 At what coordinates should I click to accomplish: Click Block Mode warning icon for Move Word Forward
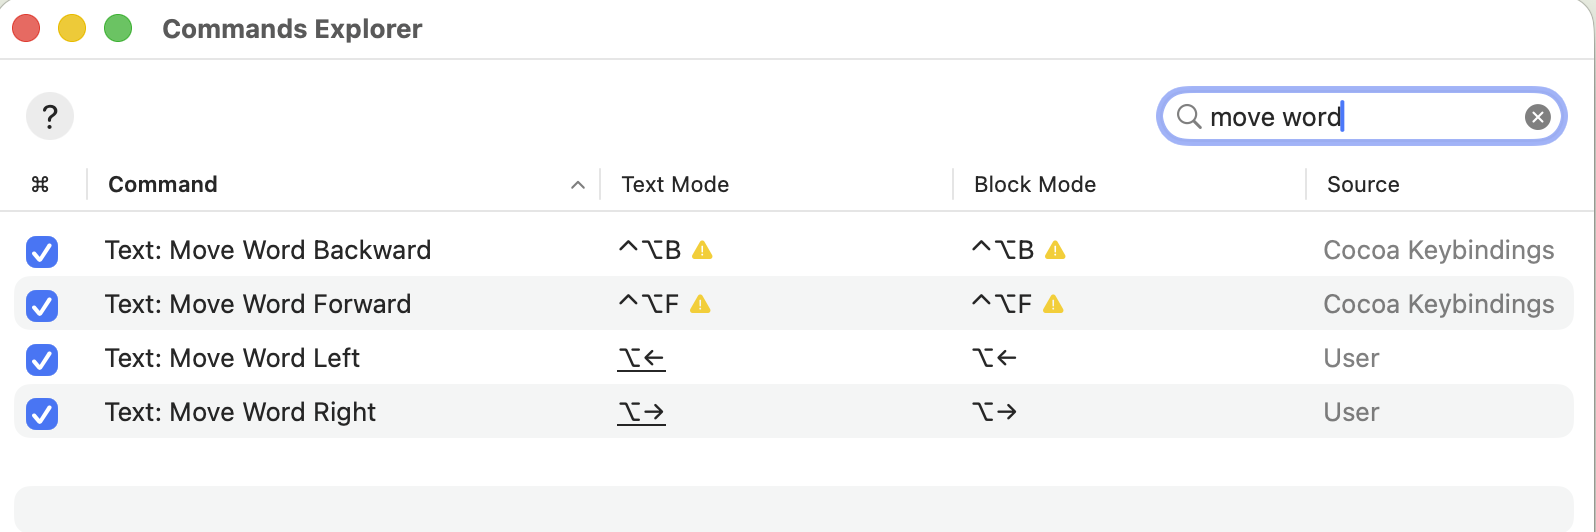point(1053,304)
